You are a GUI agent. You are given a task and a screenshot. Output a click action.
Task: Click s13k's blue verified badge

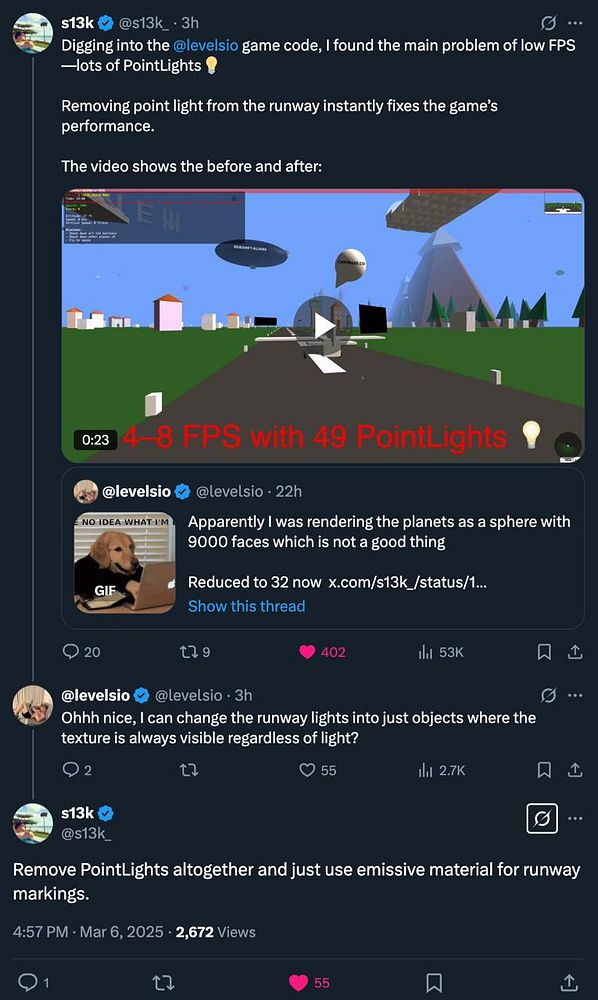pos(104,18)
